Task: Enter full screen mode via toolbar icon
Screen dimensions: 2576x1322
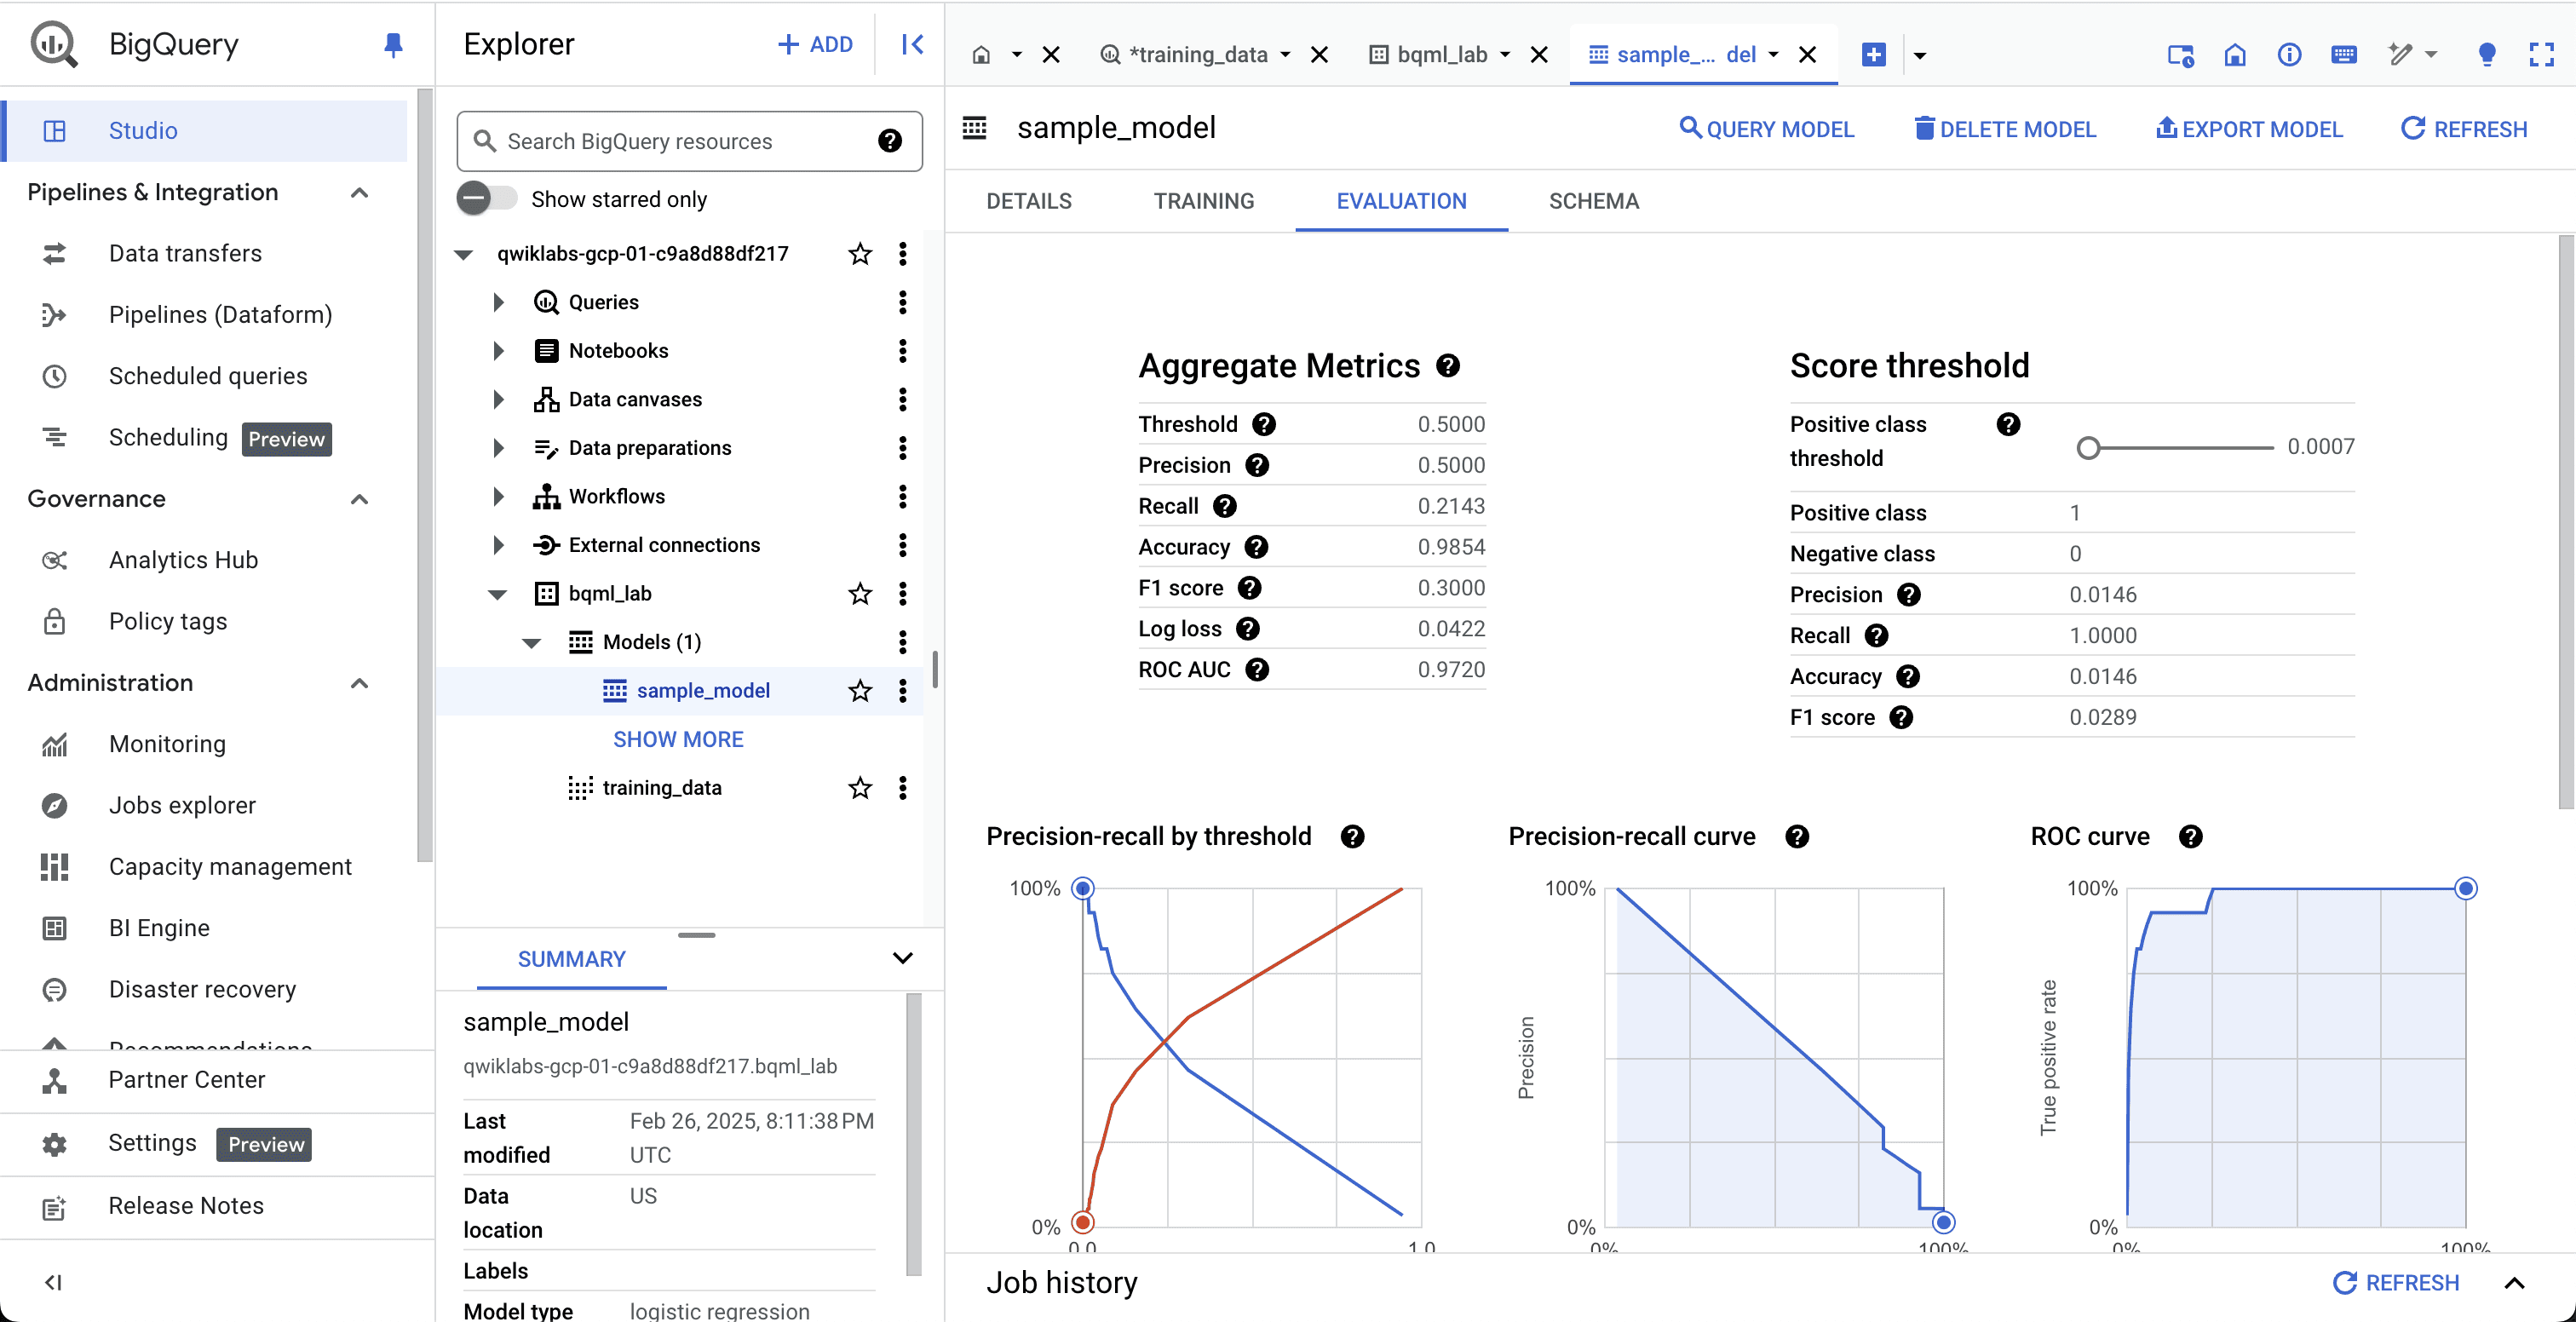Action: click(2541, 54)
